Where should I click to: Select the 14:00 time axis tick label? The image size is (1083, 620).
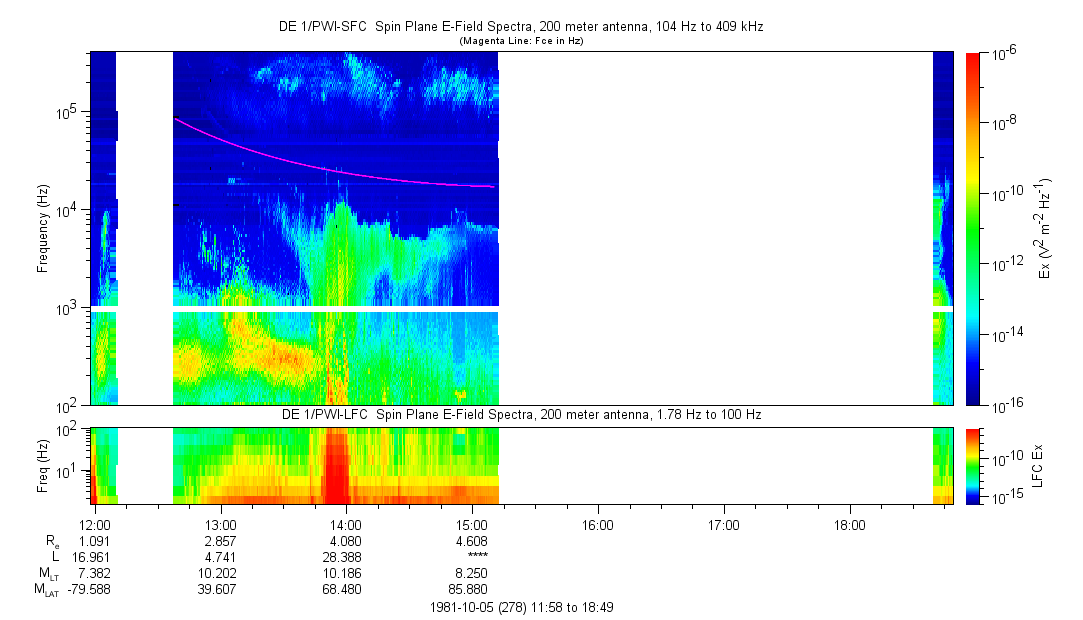[x=346, y=524]
